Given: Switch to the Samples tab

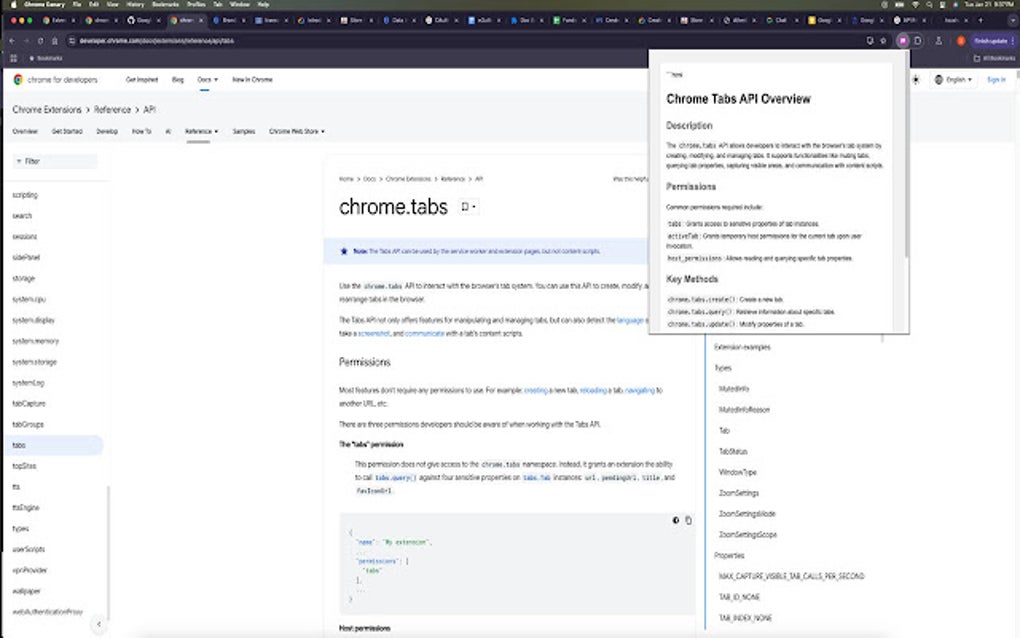Looking at the screenshot, I should point(244,131).
